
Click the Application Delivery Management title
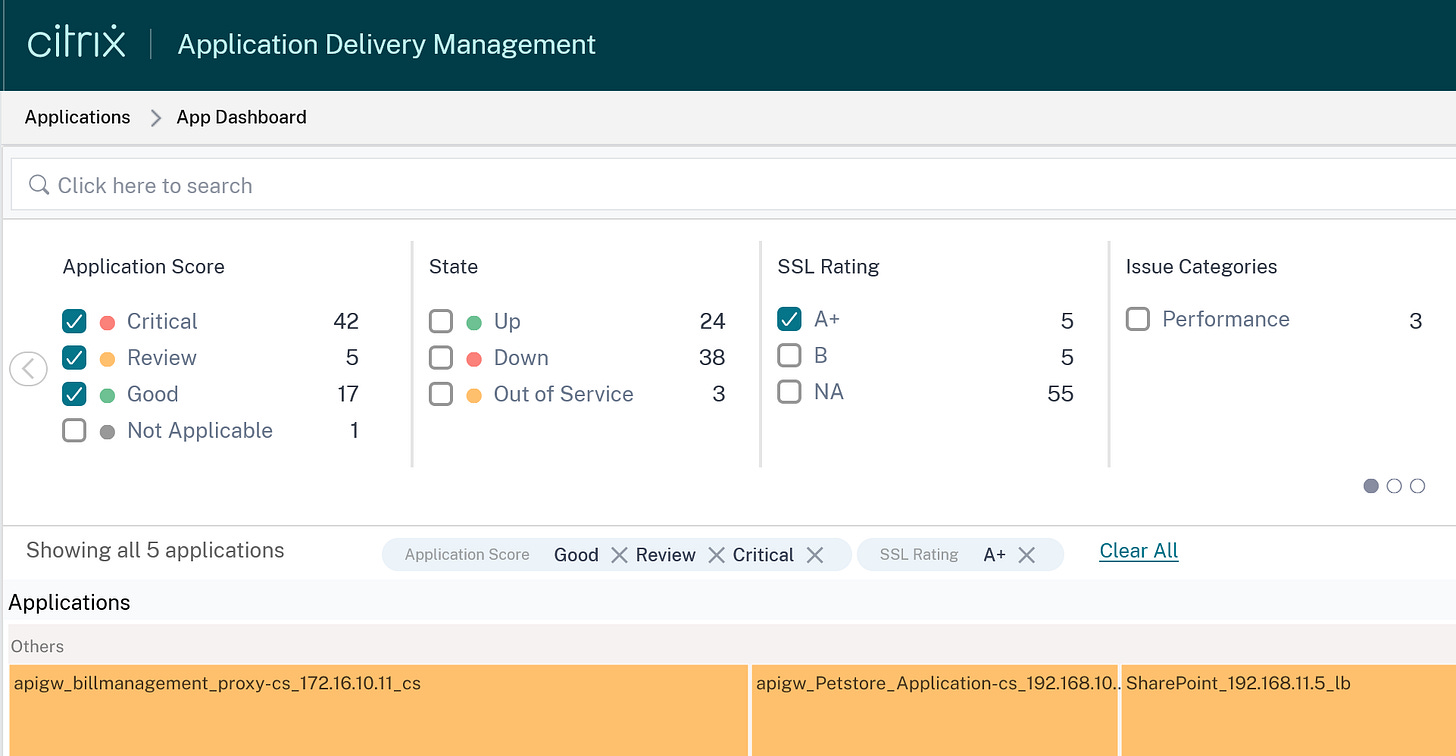(x=387, y=44)
